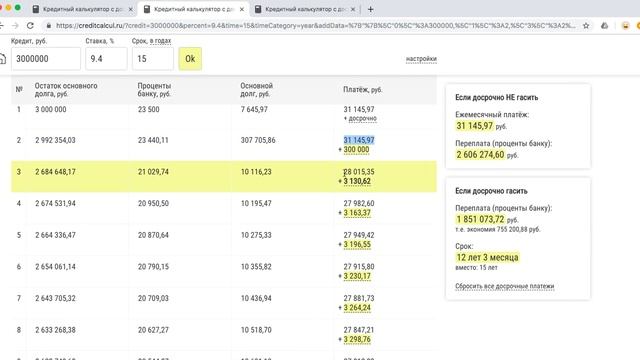Click the Кредит amount field showing 3000000
This screenshot has height=360, width=640.
(46, 59)
